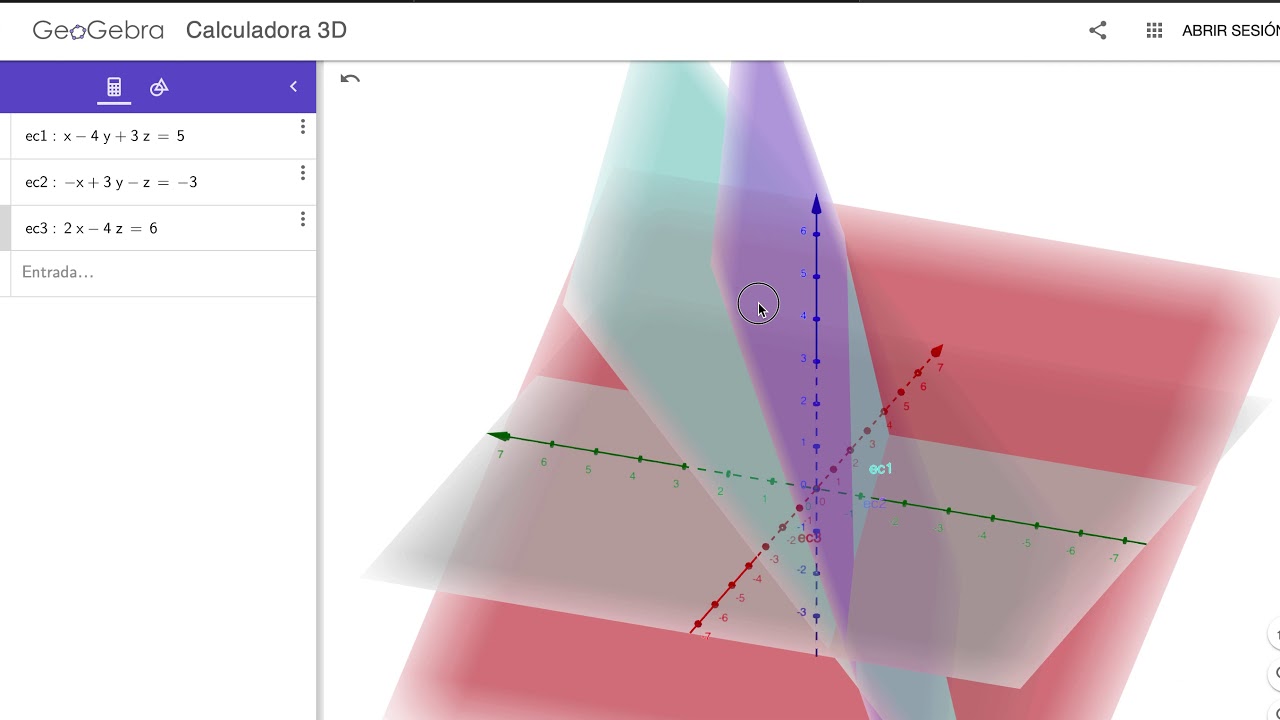Click the ABRIR SESIÓN button
Image resolution: width=1280 pixels, height=720 pixels.
click(x=1231, y=30)
